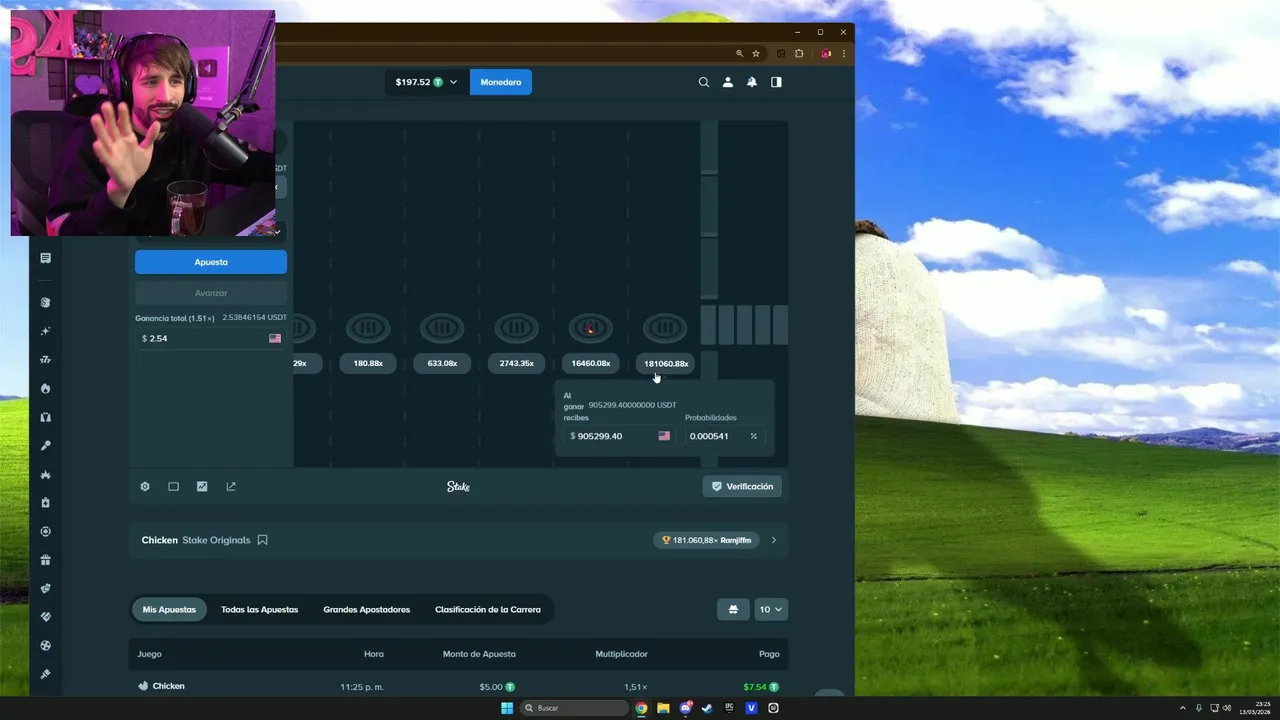Bookmark page with the star icon
Viewport: 1280px width, 720px height.
756,53
